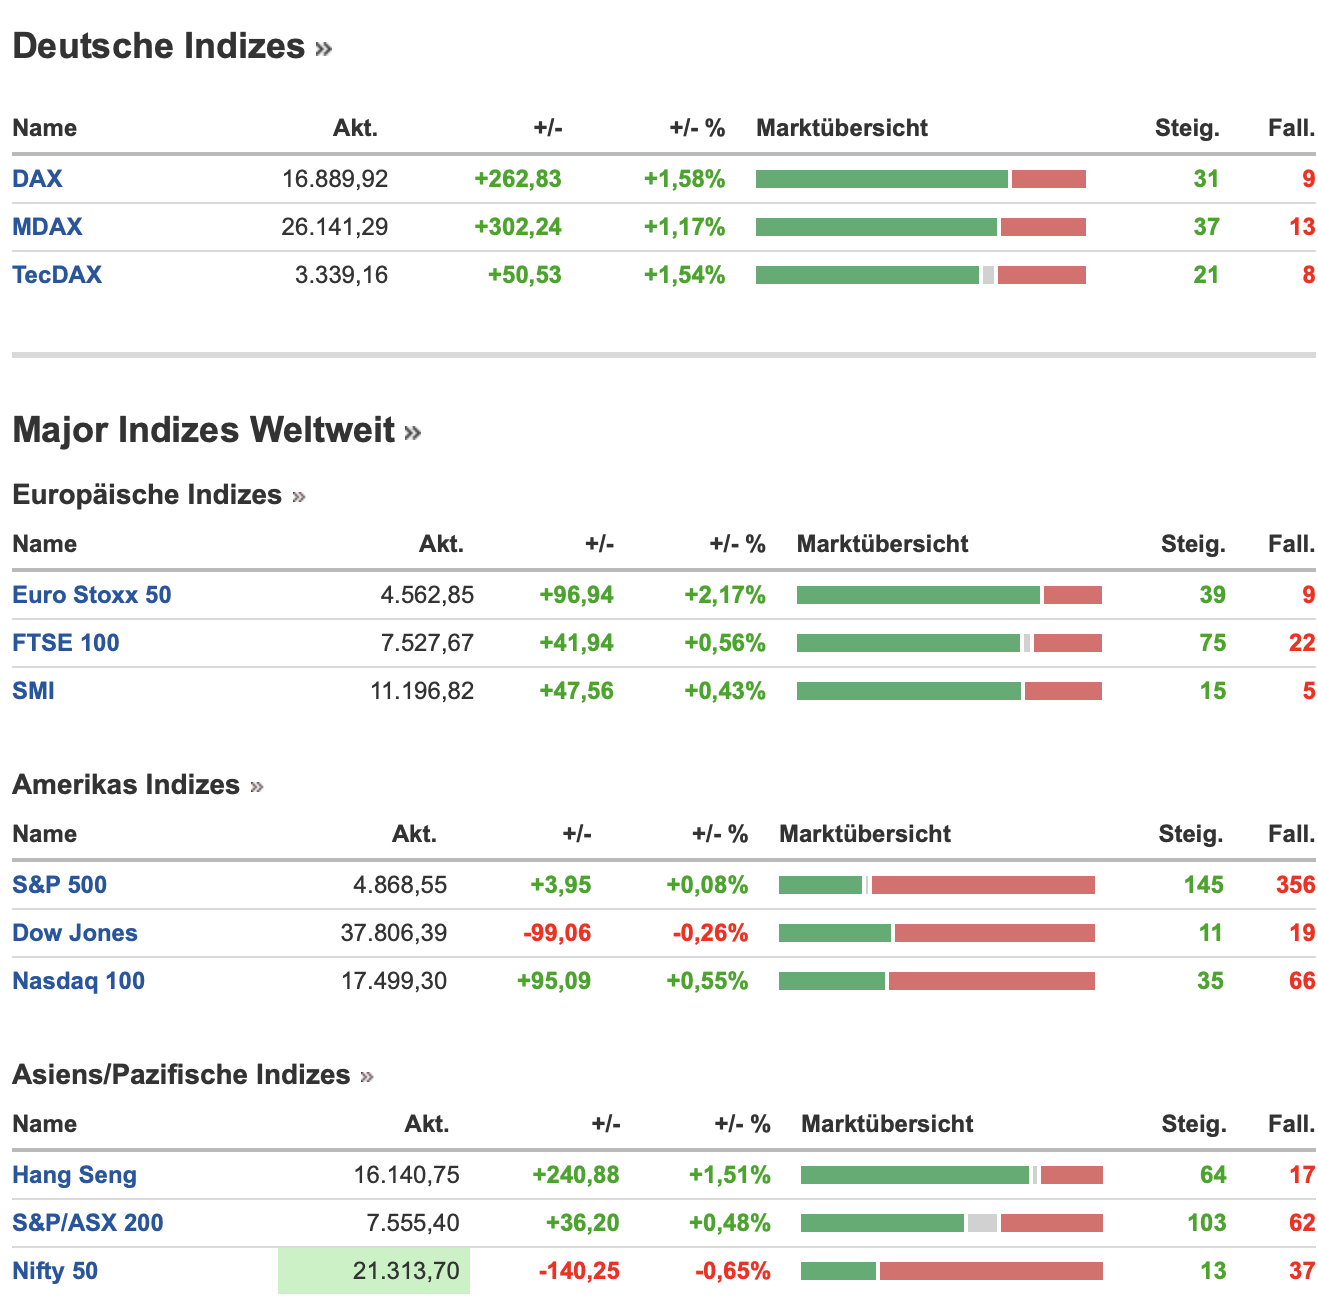This screenshot has width=1318, height=1312.
Task: Open the MDAX index page
Action: [x=47, y=227]
